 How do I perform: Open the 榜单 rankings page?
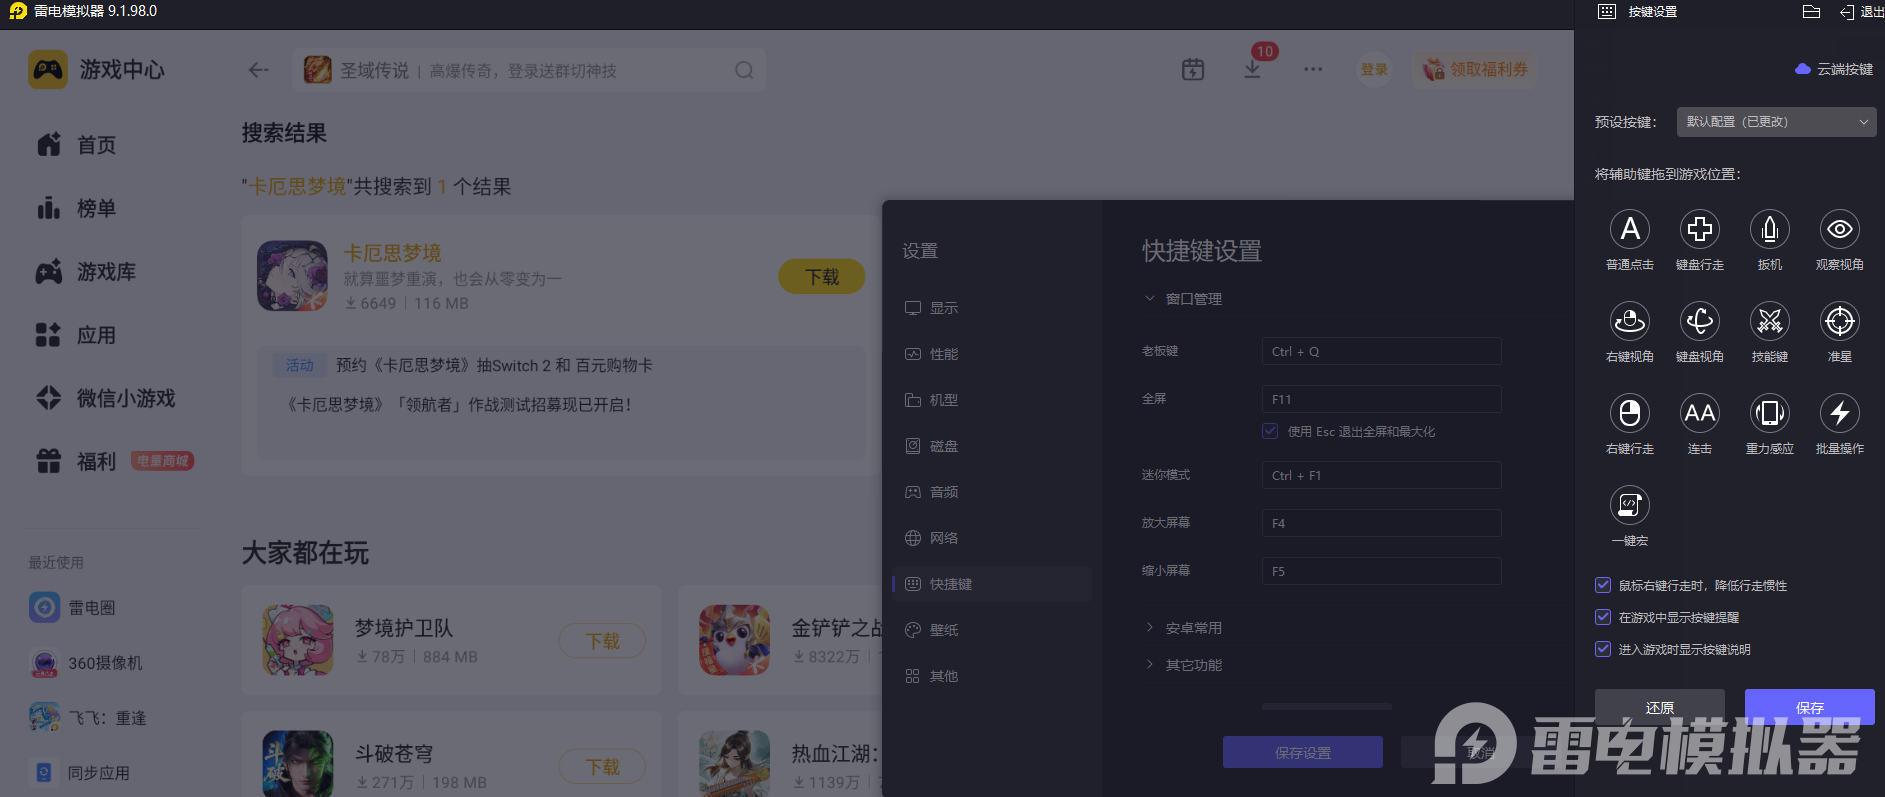tap(76, 208)
